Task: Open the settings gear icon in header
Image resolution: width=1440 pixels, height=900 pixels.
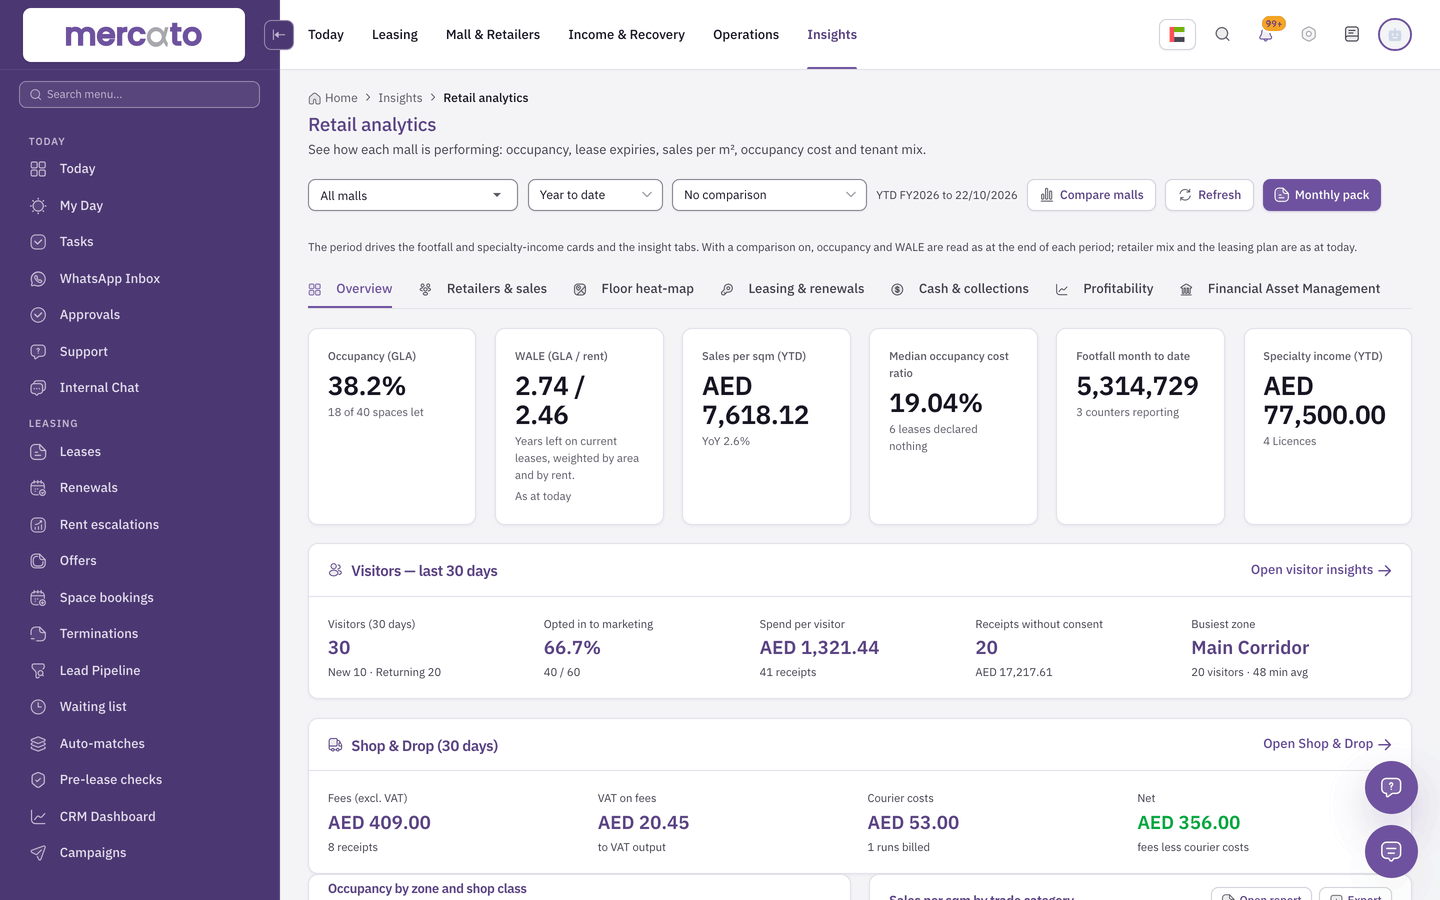Action: point(1309,35)
